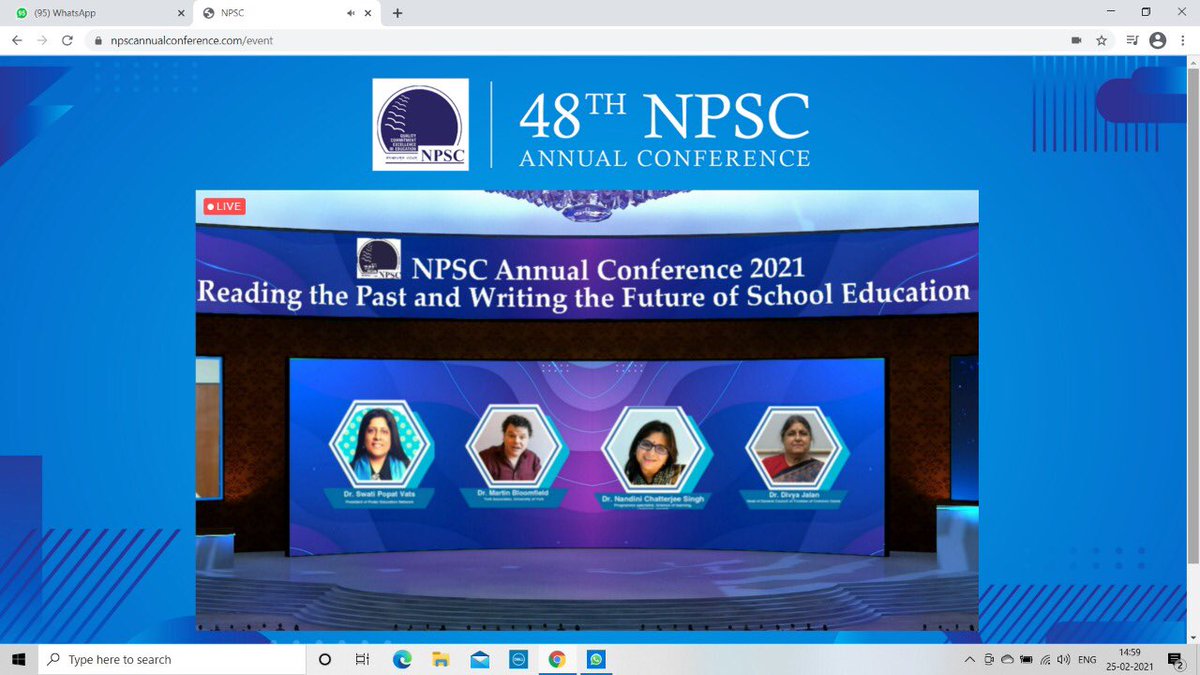
Task: Launch Microsoft Edge from taskbar
Action: click(x=401, y=659)
